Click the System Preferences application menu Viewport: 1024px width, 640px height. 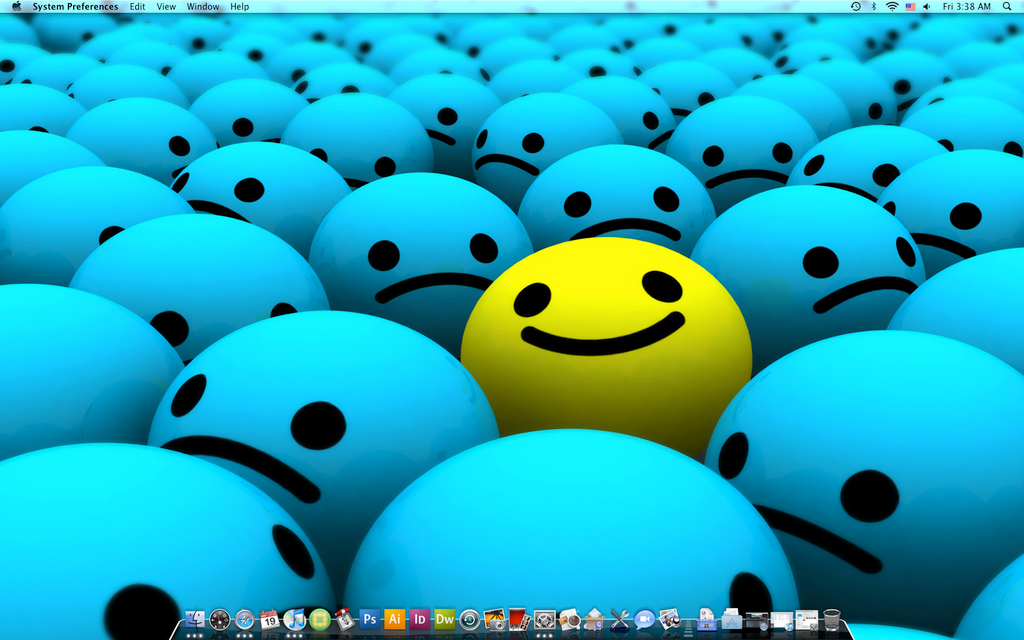coord(75,7)
